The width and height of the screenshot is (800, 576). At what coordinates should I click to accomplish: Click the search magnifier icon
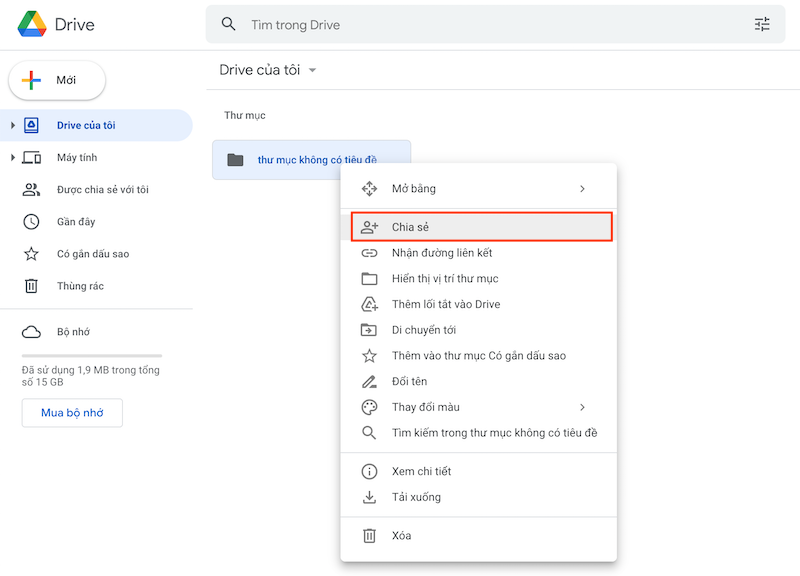(x=229, y=24)
